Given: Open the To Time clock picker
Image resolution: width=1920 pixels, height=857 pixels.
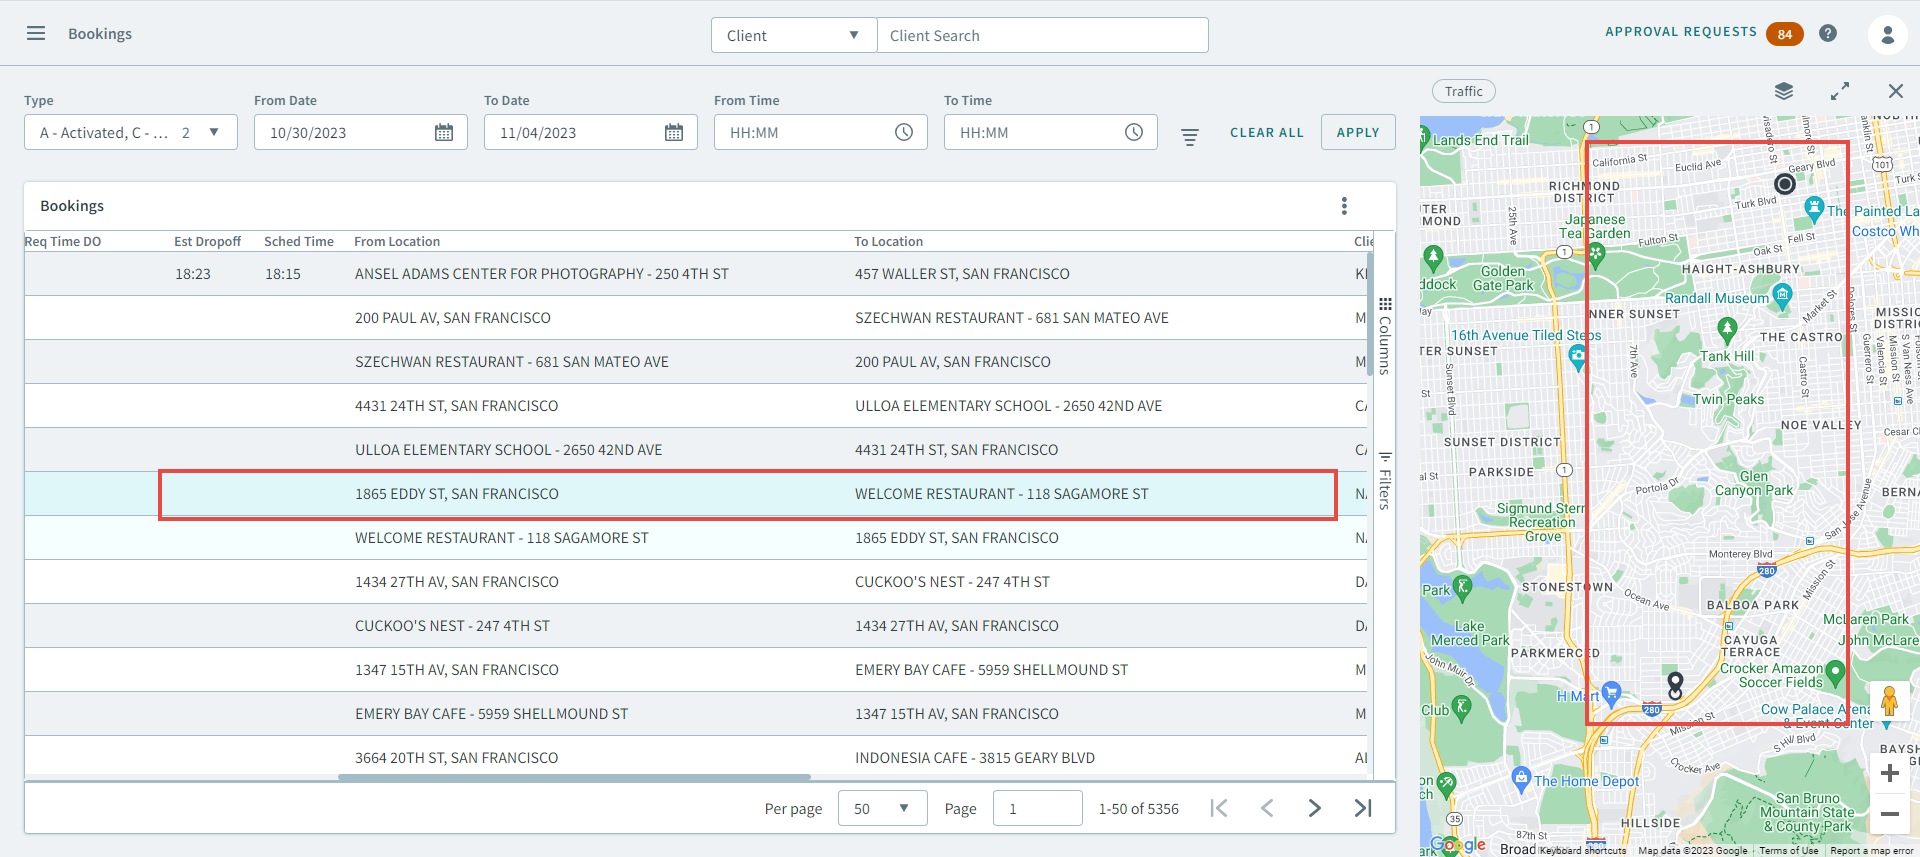Looking at the screenshot, I should click(1133, 133).
